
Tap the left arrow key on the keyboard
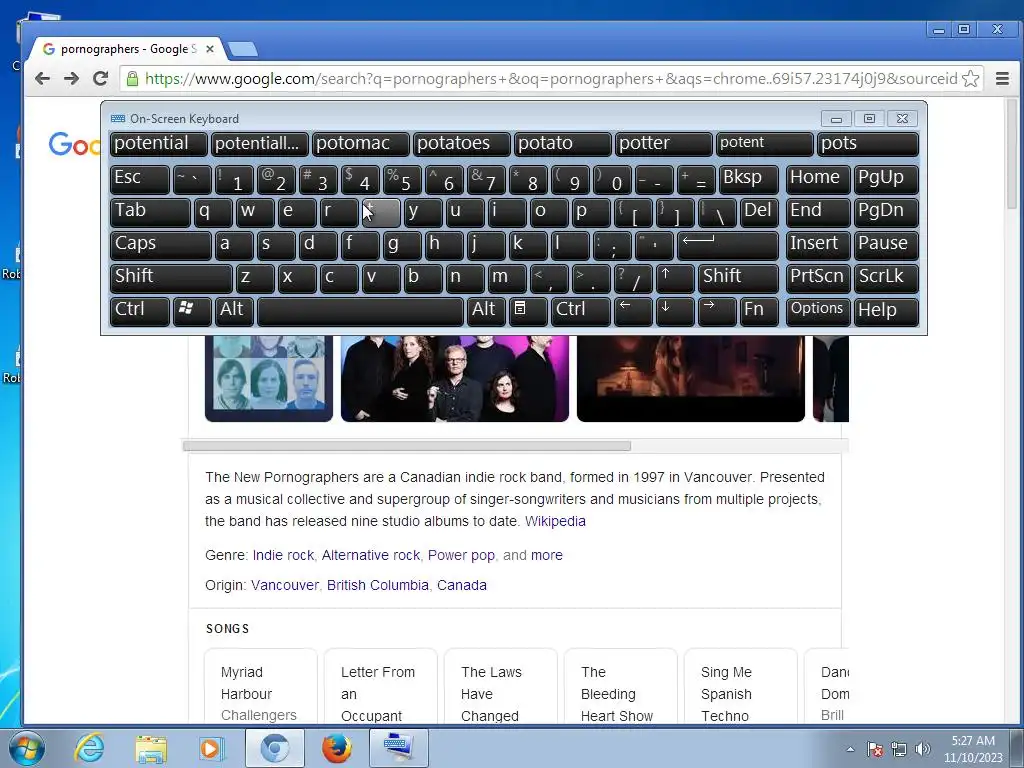[x=633, y=311]
